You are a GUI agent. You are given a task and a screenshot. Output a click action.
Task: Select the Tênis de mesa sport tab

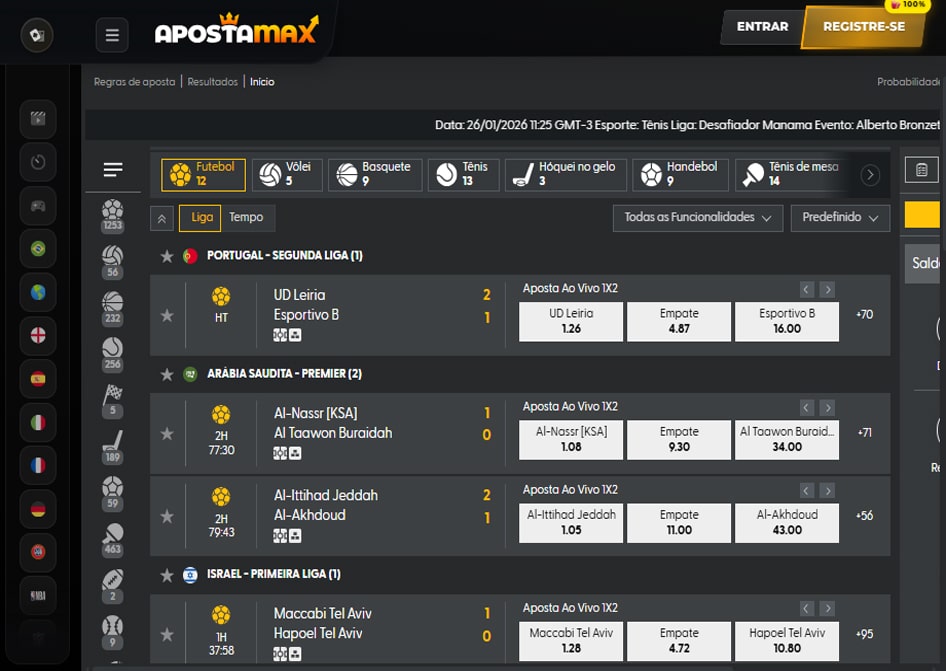point(790,174)
